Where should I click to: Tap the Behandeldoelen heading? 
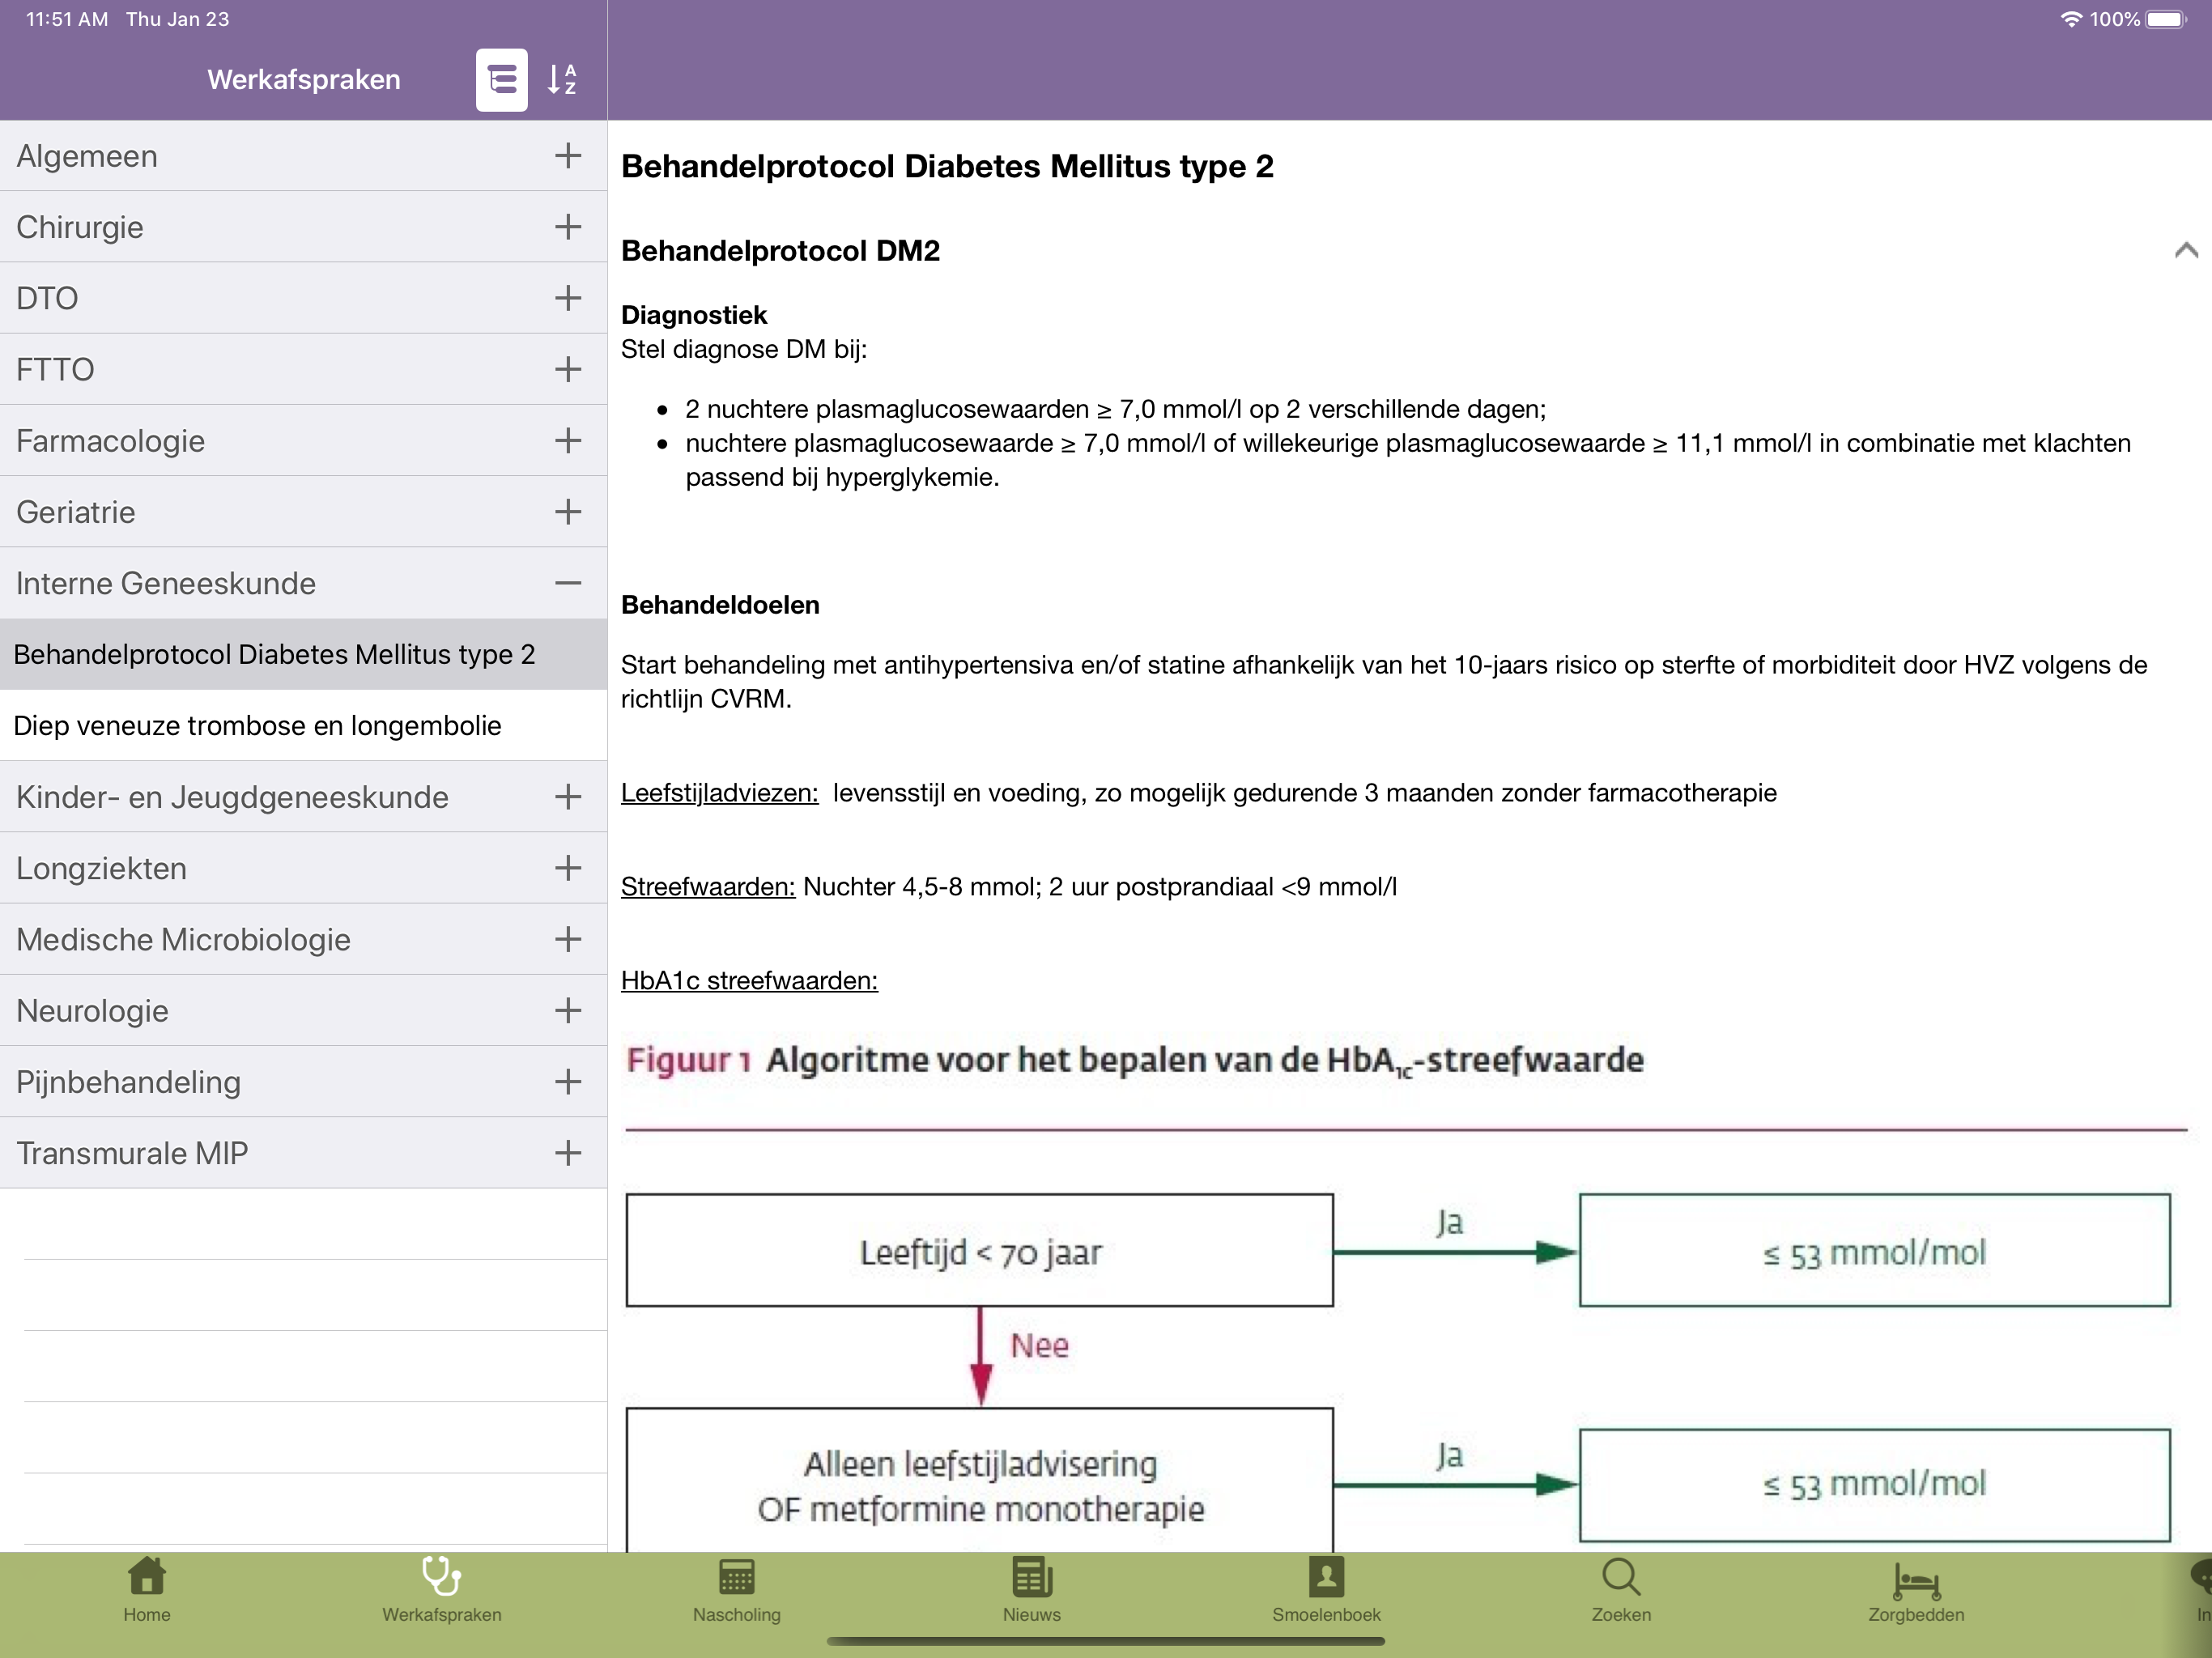(x=720, y=605)
